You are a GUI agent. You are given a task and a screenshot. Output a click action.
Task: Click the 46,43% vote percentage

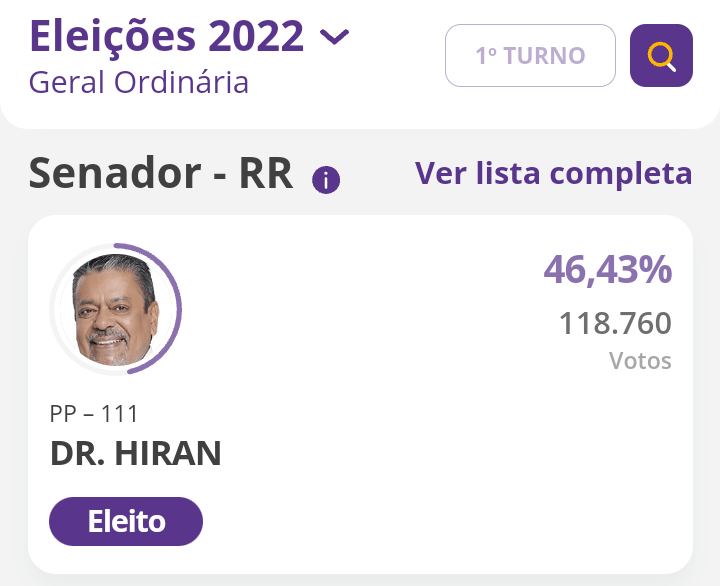pyautogui.click(x=608, y=269)
